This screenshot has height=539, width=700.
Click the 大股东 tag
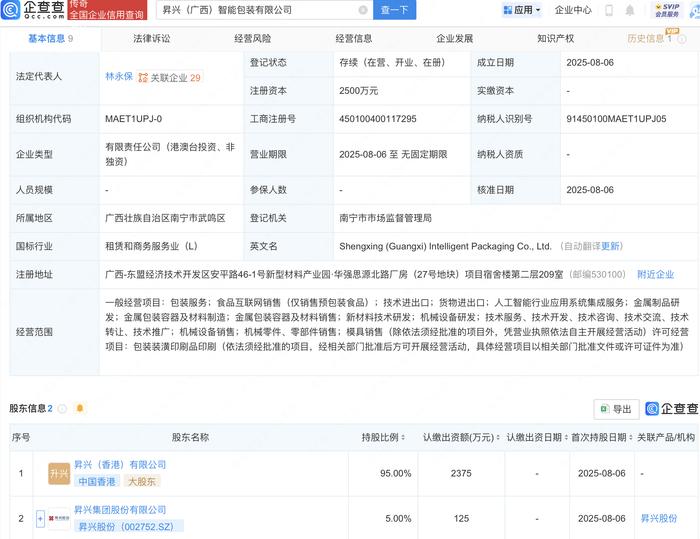coord(142,481)
